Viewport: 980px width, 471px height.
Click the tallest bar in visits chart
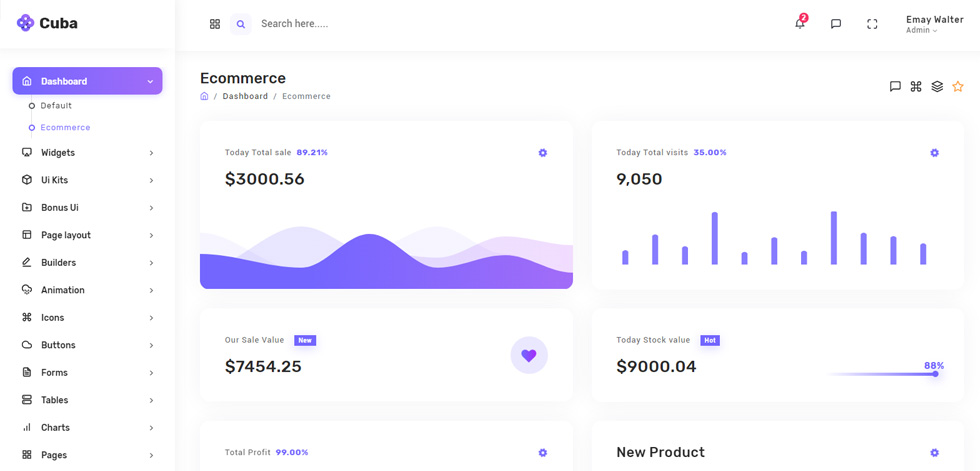[x=834, y=237]
